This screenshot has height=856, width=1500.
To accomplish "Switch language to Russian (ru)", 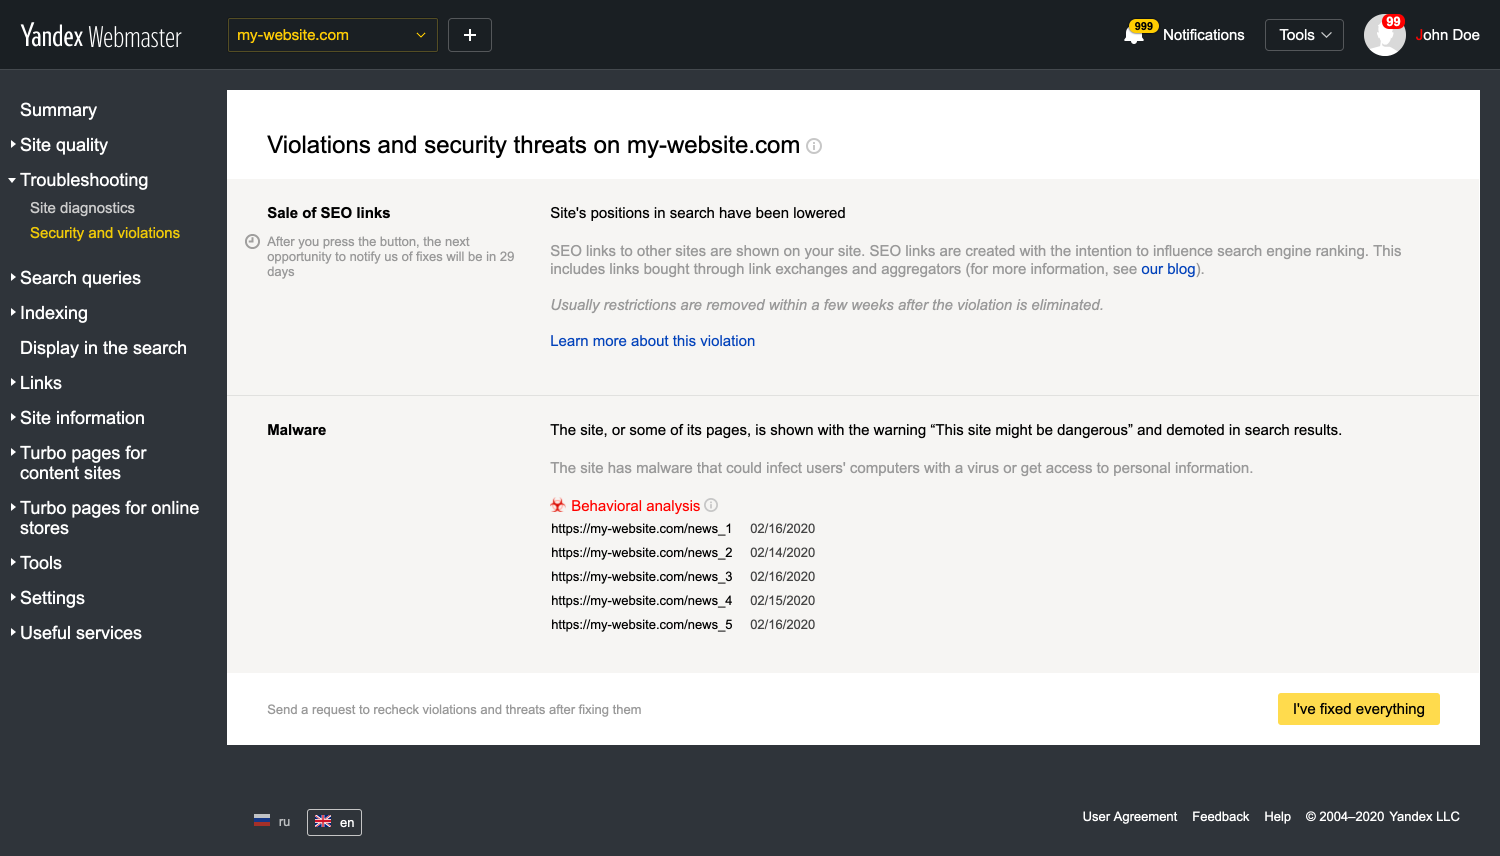I will (x=272, y=822).
